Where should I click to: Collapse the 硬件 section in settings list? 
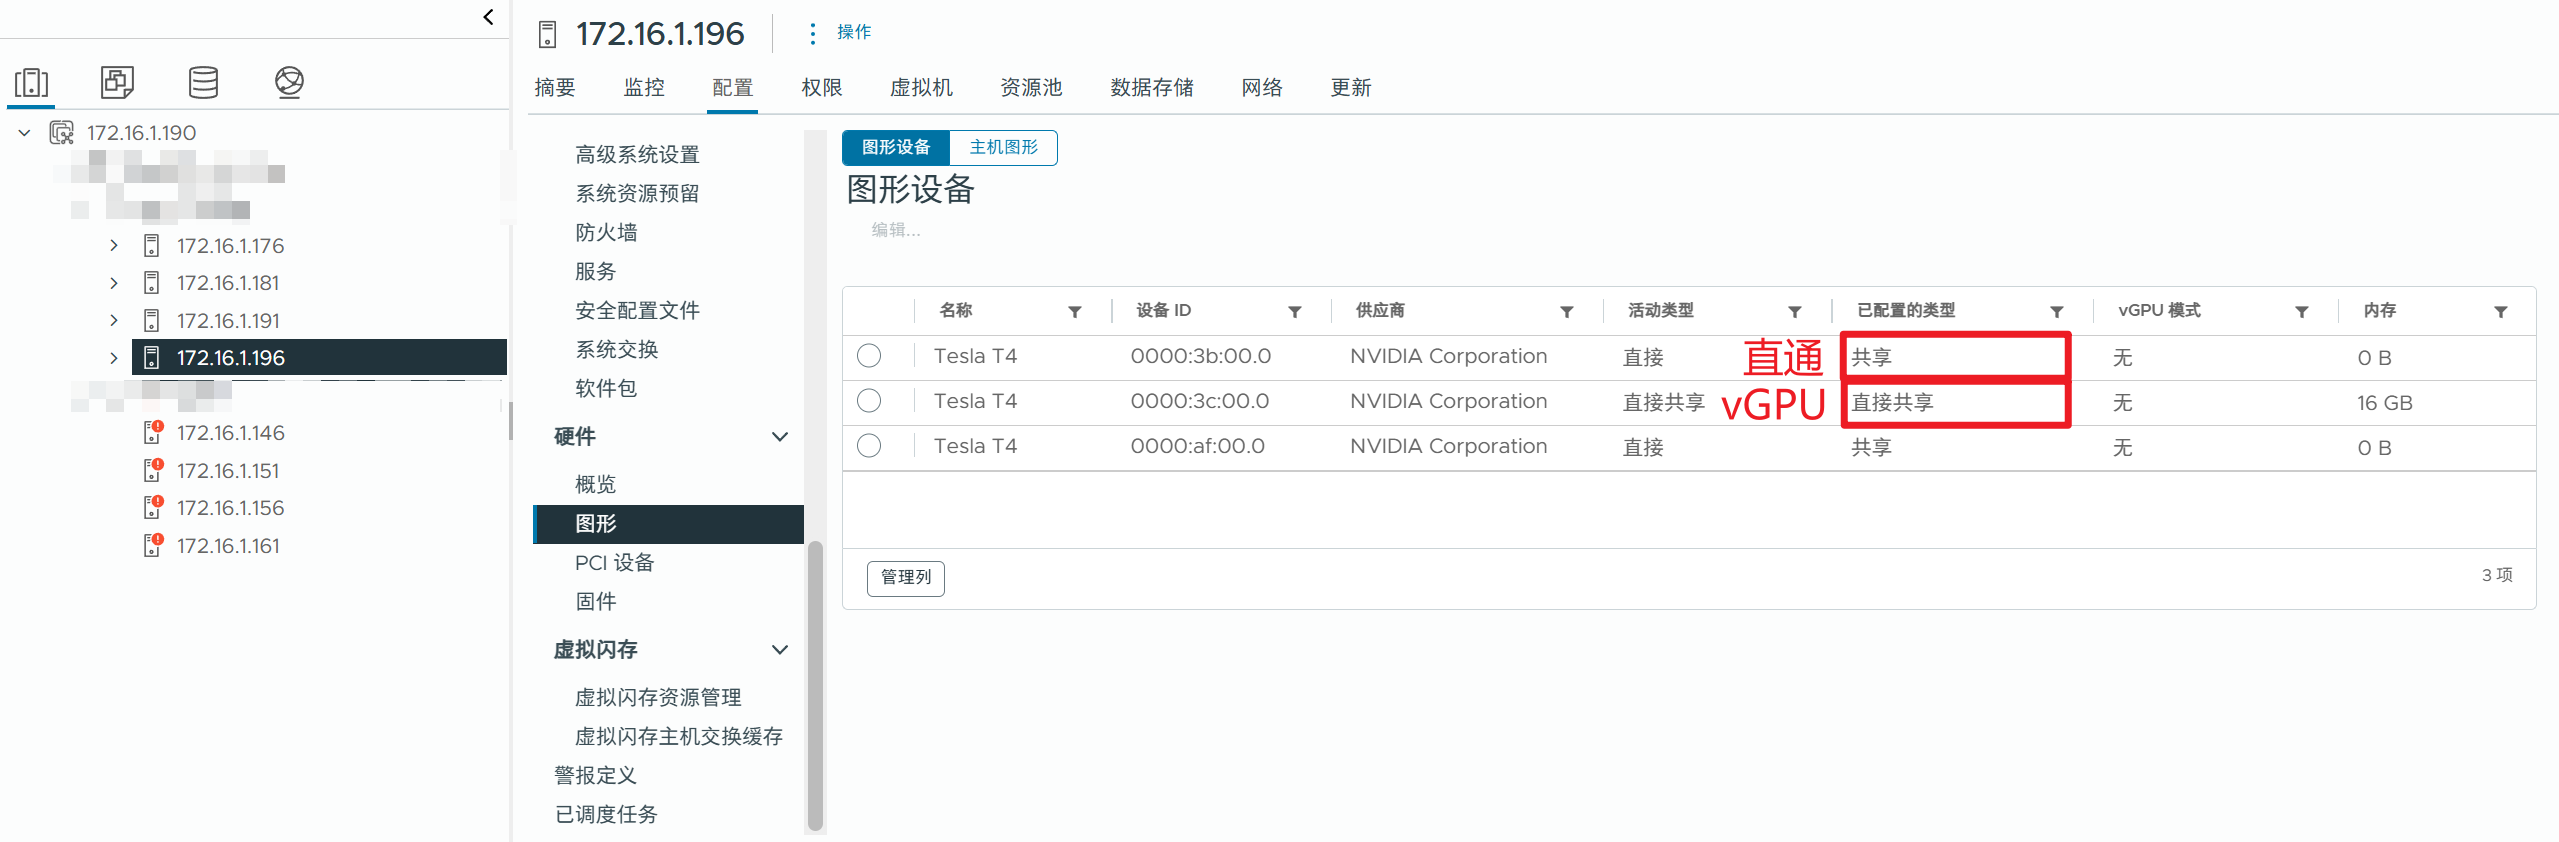tap(780, 437)
